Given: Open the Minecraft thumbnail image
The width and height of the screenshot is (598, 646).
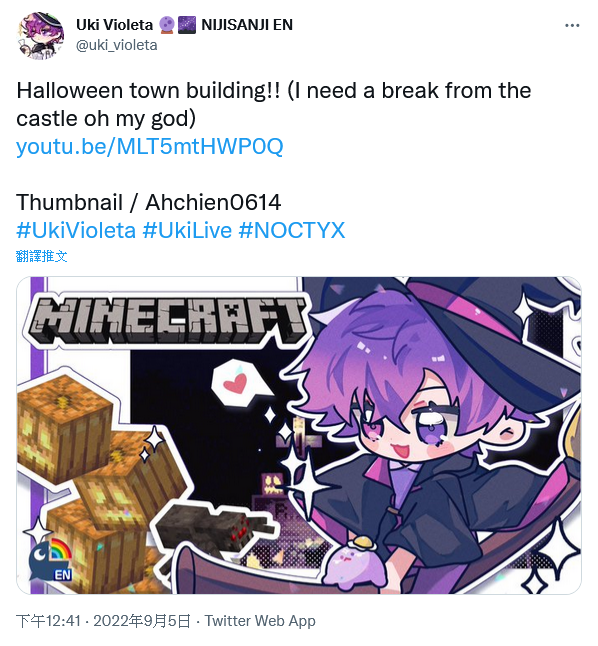Looking at the screenshot, I should [x=299, y=435].
